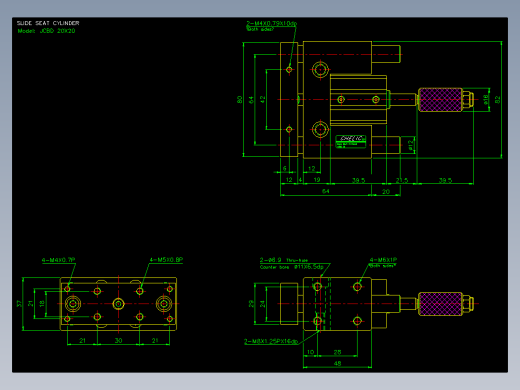The height and width of the screenshot is (390, 520).
Task: Click the "82" overall height dimension
Action: (498, 99)
